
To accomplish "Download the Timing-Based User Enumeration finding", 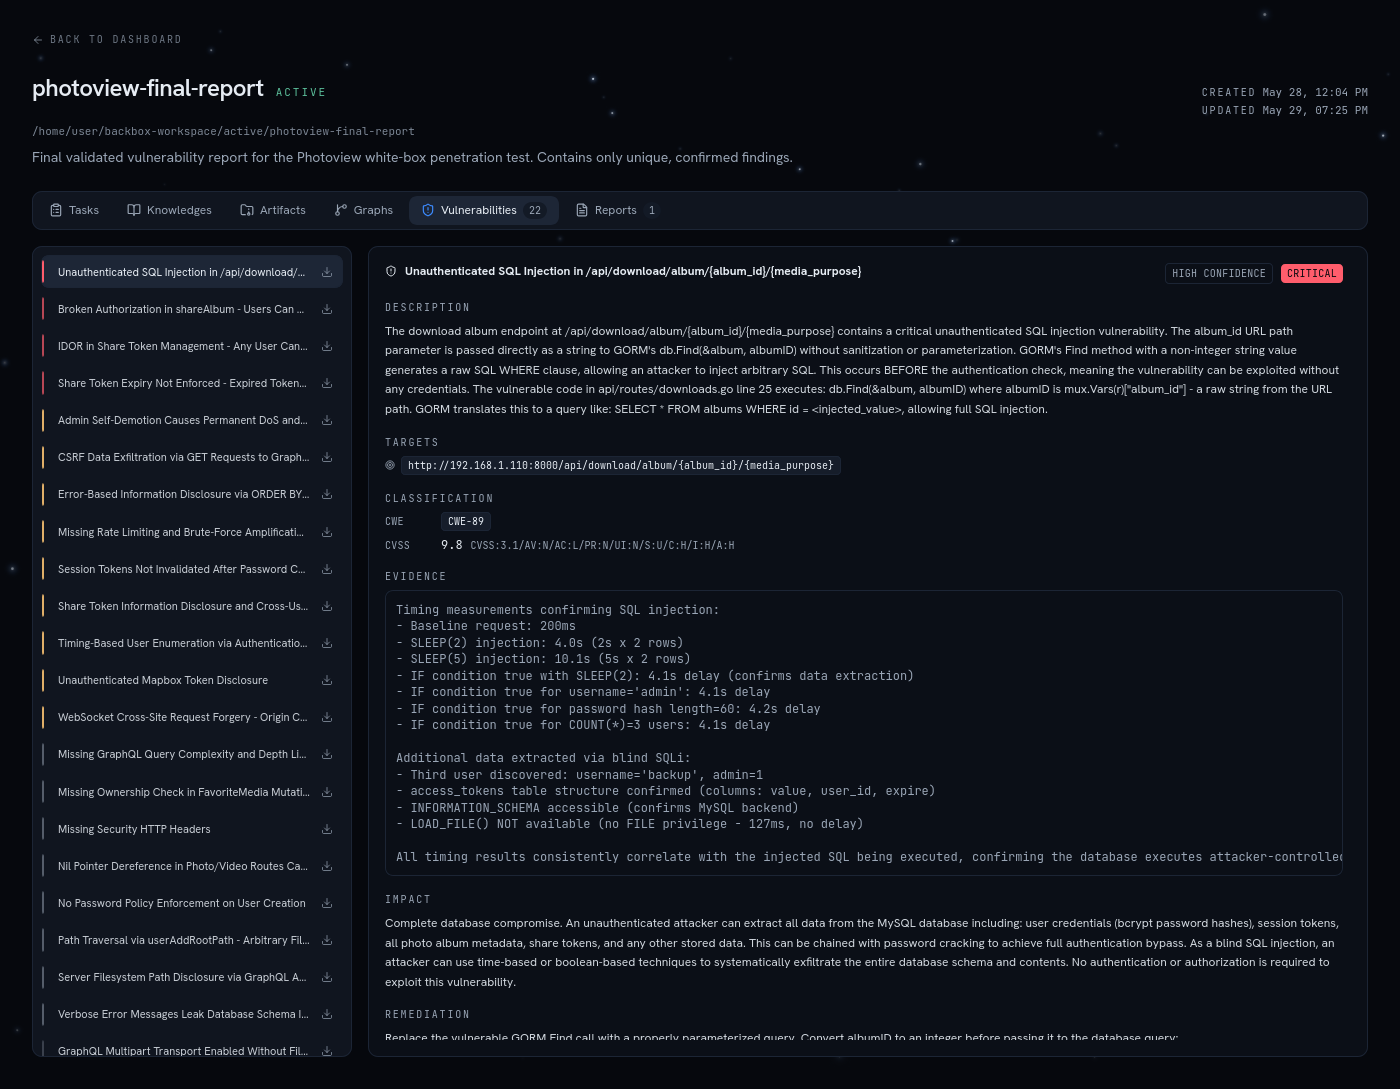I will [327, 643].
